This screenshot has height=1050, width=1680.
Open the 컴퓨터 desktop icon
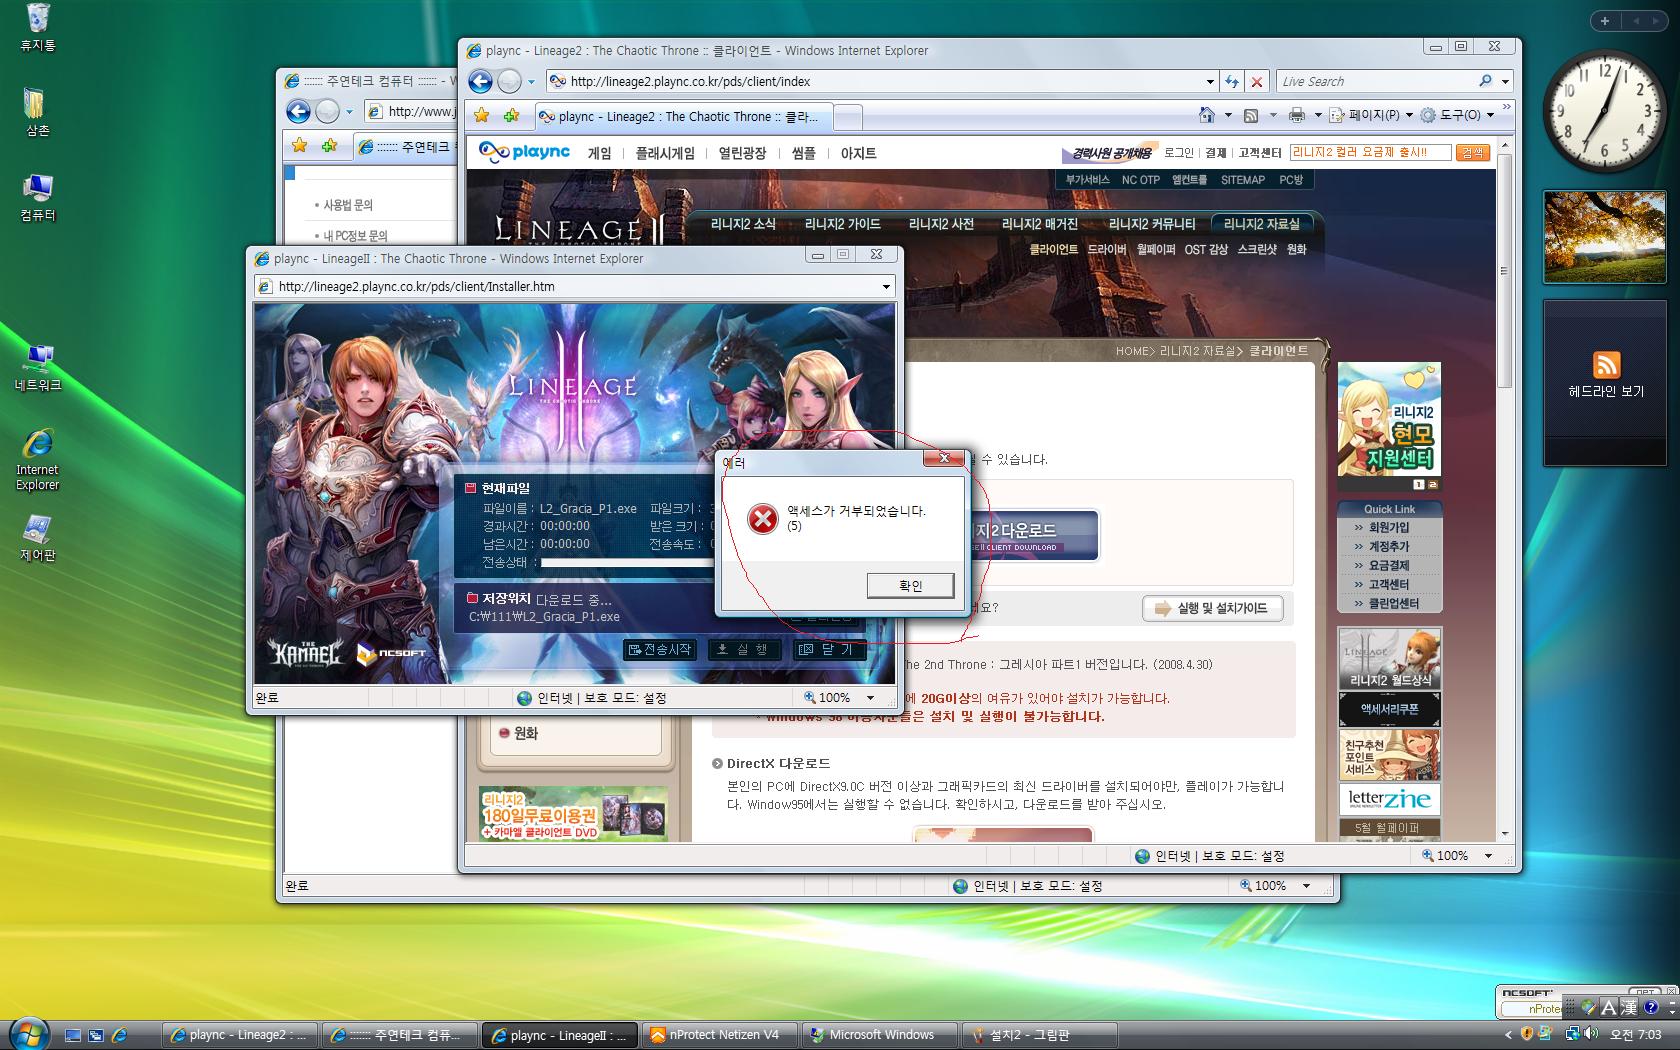(37, 197)
